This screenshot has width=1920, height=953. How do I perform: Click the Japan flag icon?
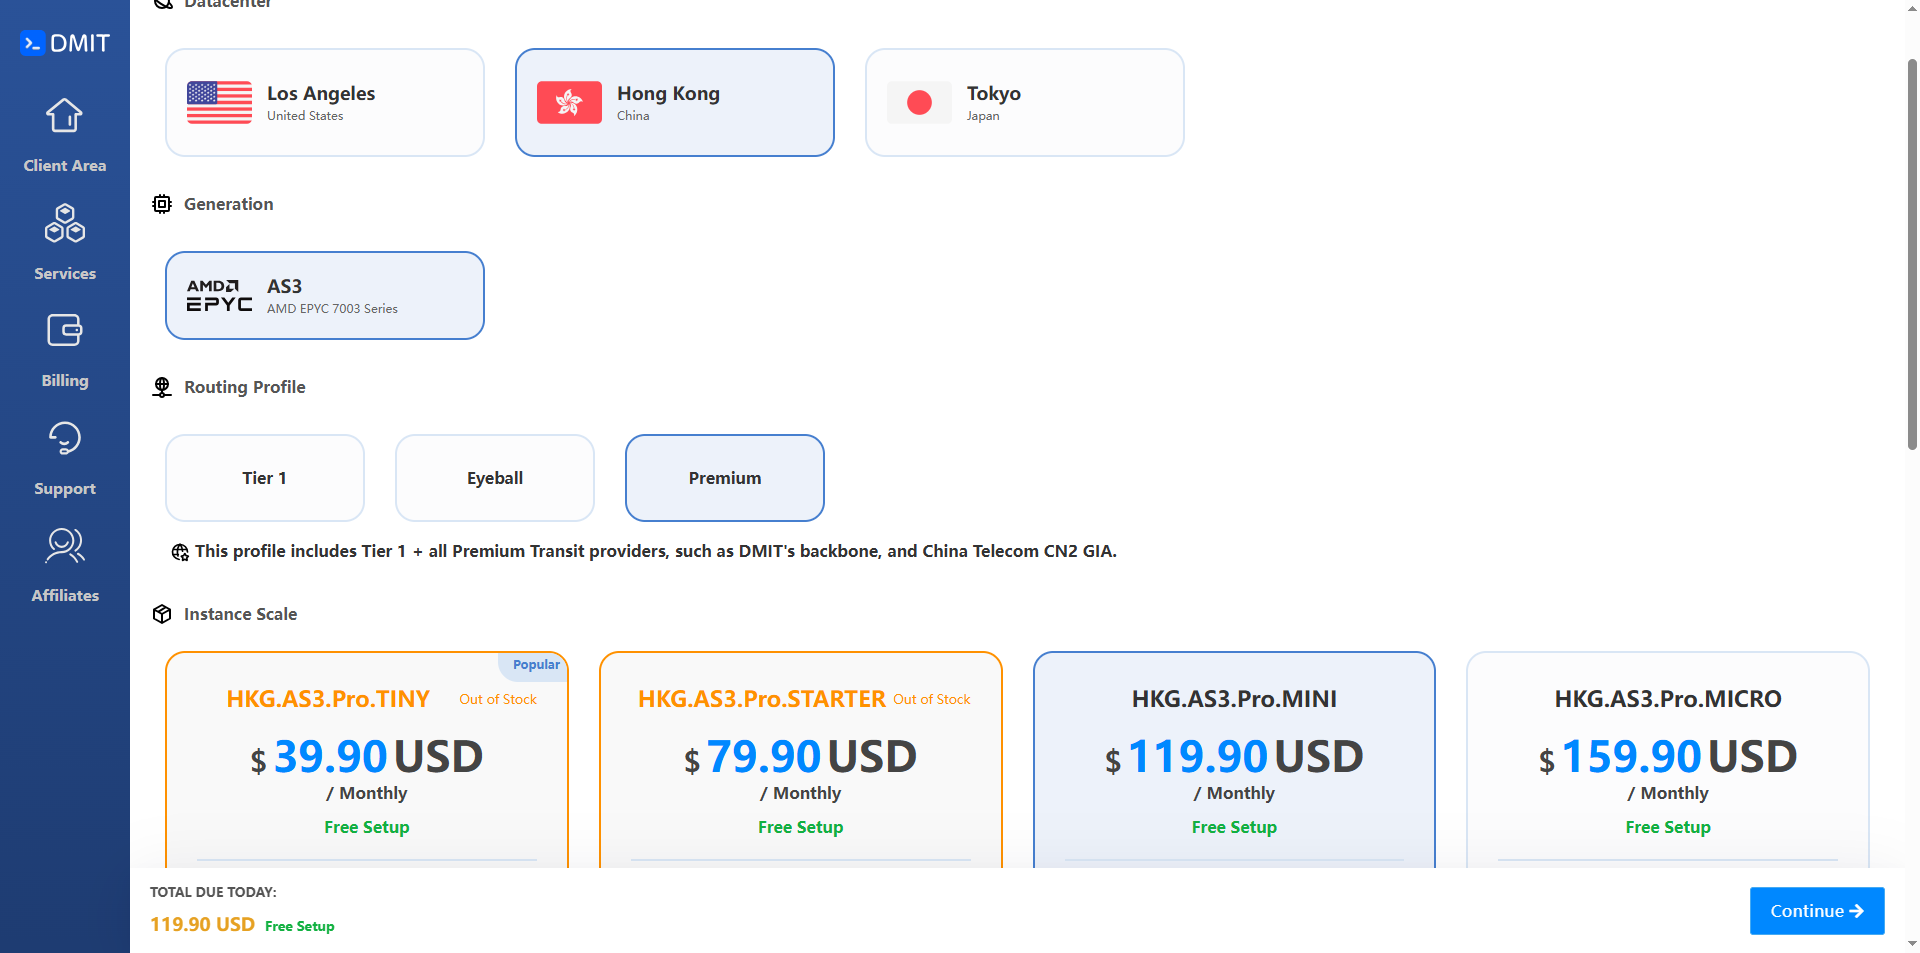pyautogui.click(x=919, y=103)
